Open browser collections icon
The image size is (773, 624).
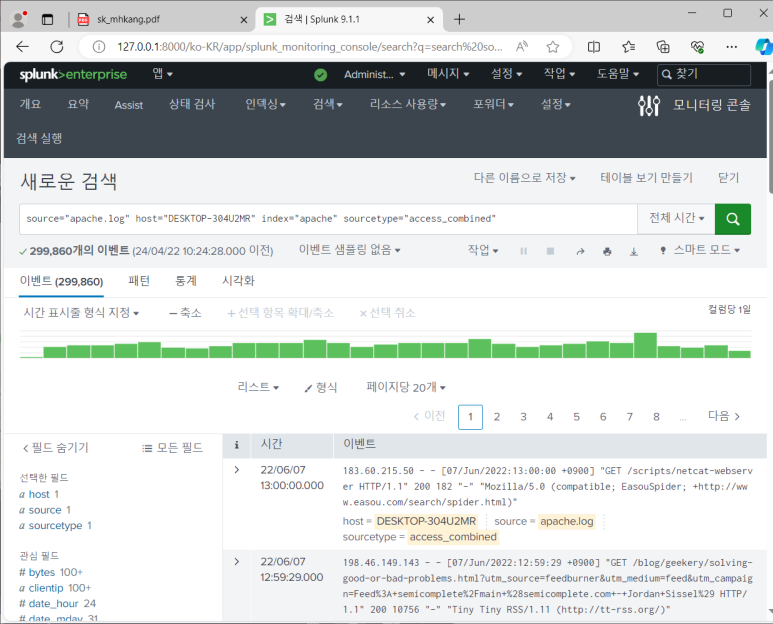[663, 47]
